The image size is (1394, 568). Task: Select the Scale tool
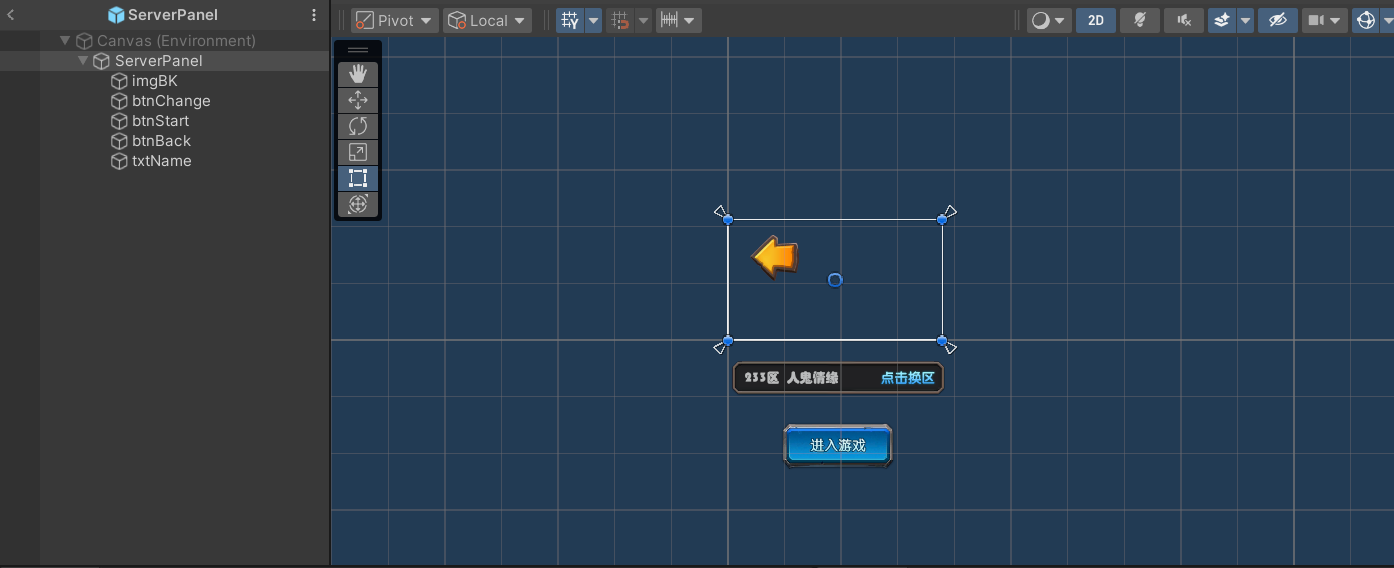(358, 152)
